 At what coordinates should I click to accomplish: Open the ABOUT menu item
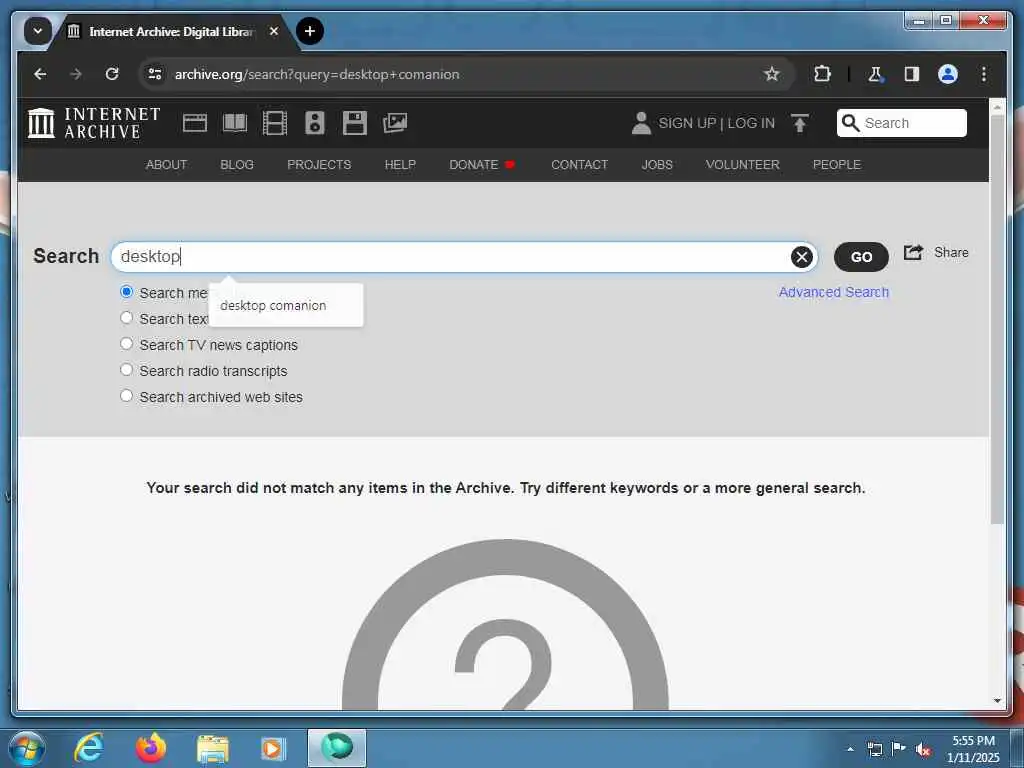tap(167, 165)
